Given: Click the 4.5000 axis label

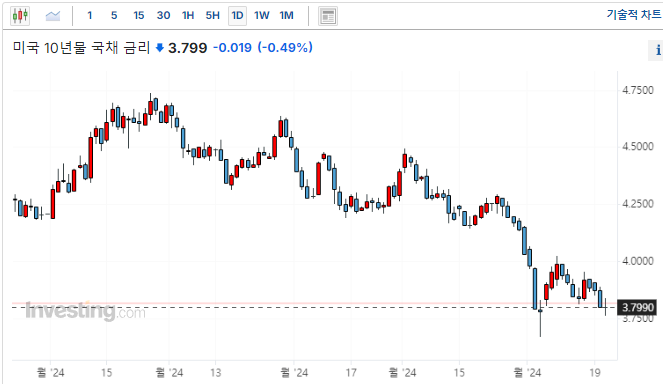Looking at the screenshot, I should (638, 147).
